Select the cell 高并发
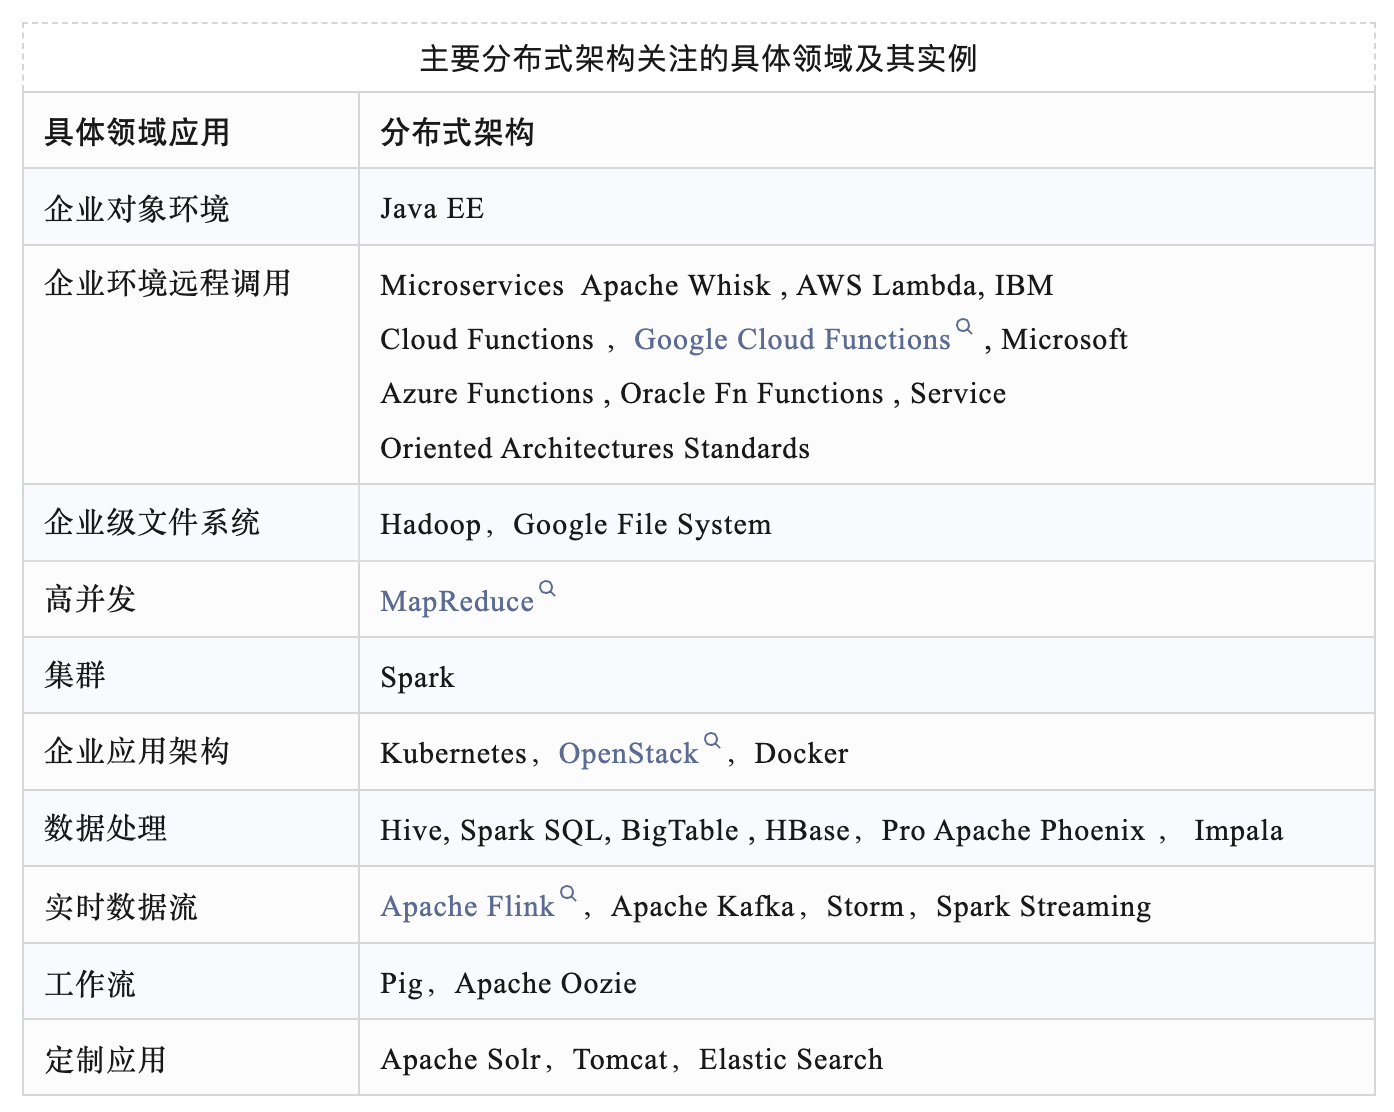This screenshot has height=1112, width=1394. click(191, 599)
